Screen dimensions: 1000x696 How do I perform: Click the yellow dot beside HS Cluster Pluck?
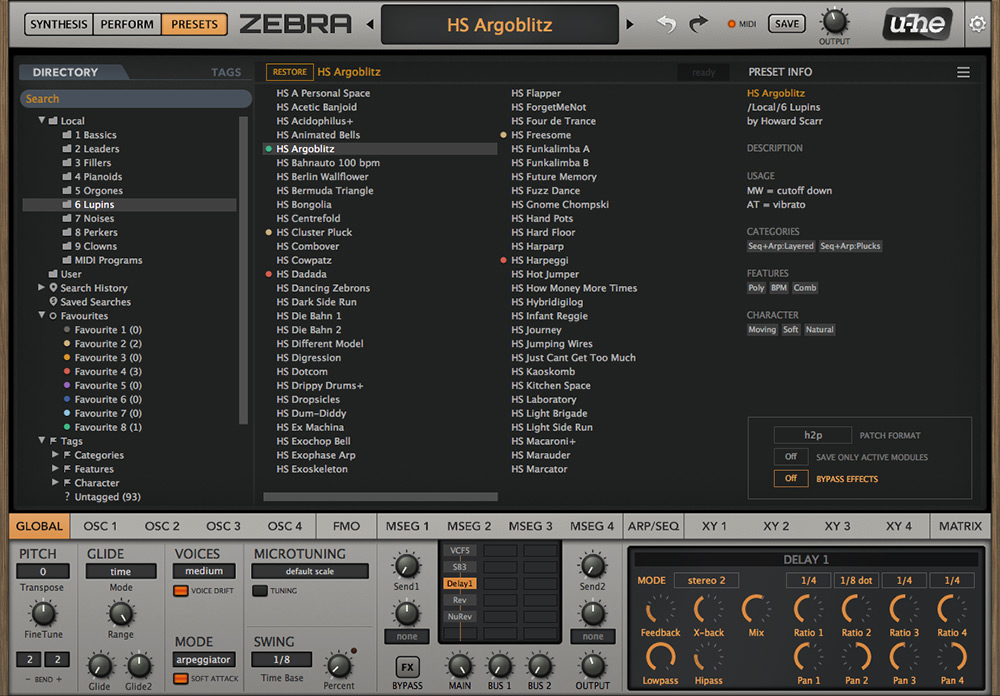click(268, 232)
